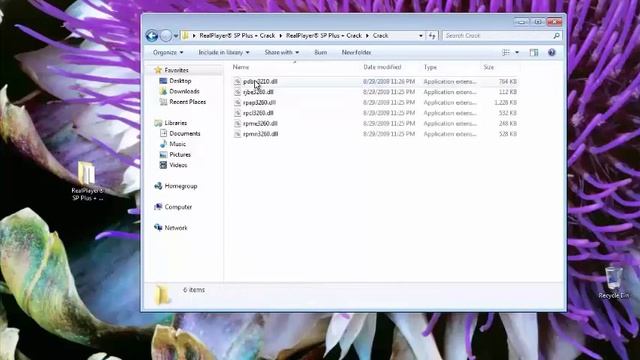Open the Share with menu
The height and width of the screenshot is (360, 640).
click(282, 53)
